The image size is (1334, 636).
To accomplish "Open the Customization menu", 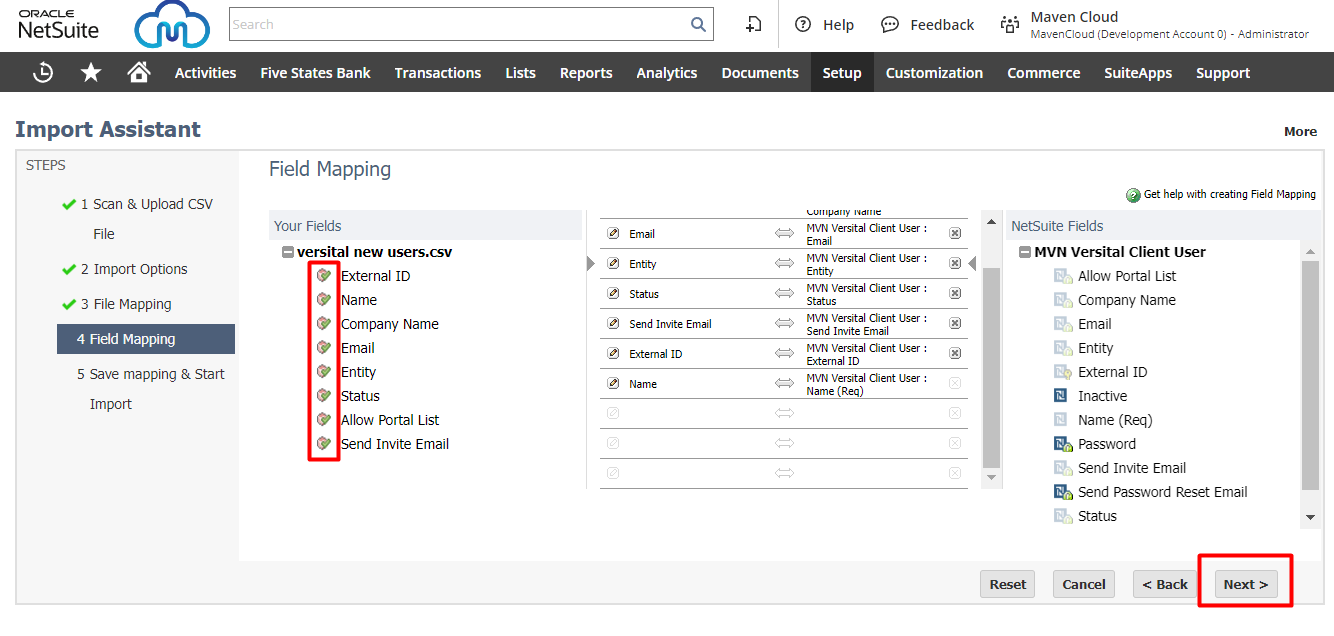I will [x=933, y=73].
